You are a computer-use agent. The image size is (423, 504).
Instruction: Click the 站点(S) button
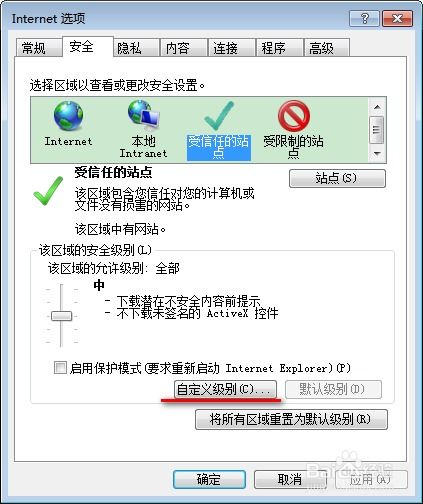tap(337, 178)
